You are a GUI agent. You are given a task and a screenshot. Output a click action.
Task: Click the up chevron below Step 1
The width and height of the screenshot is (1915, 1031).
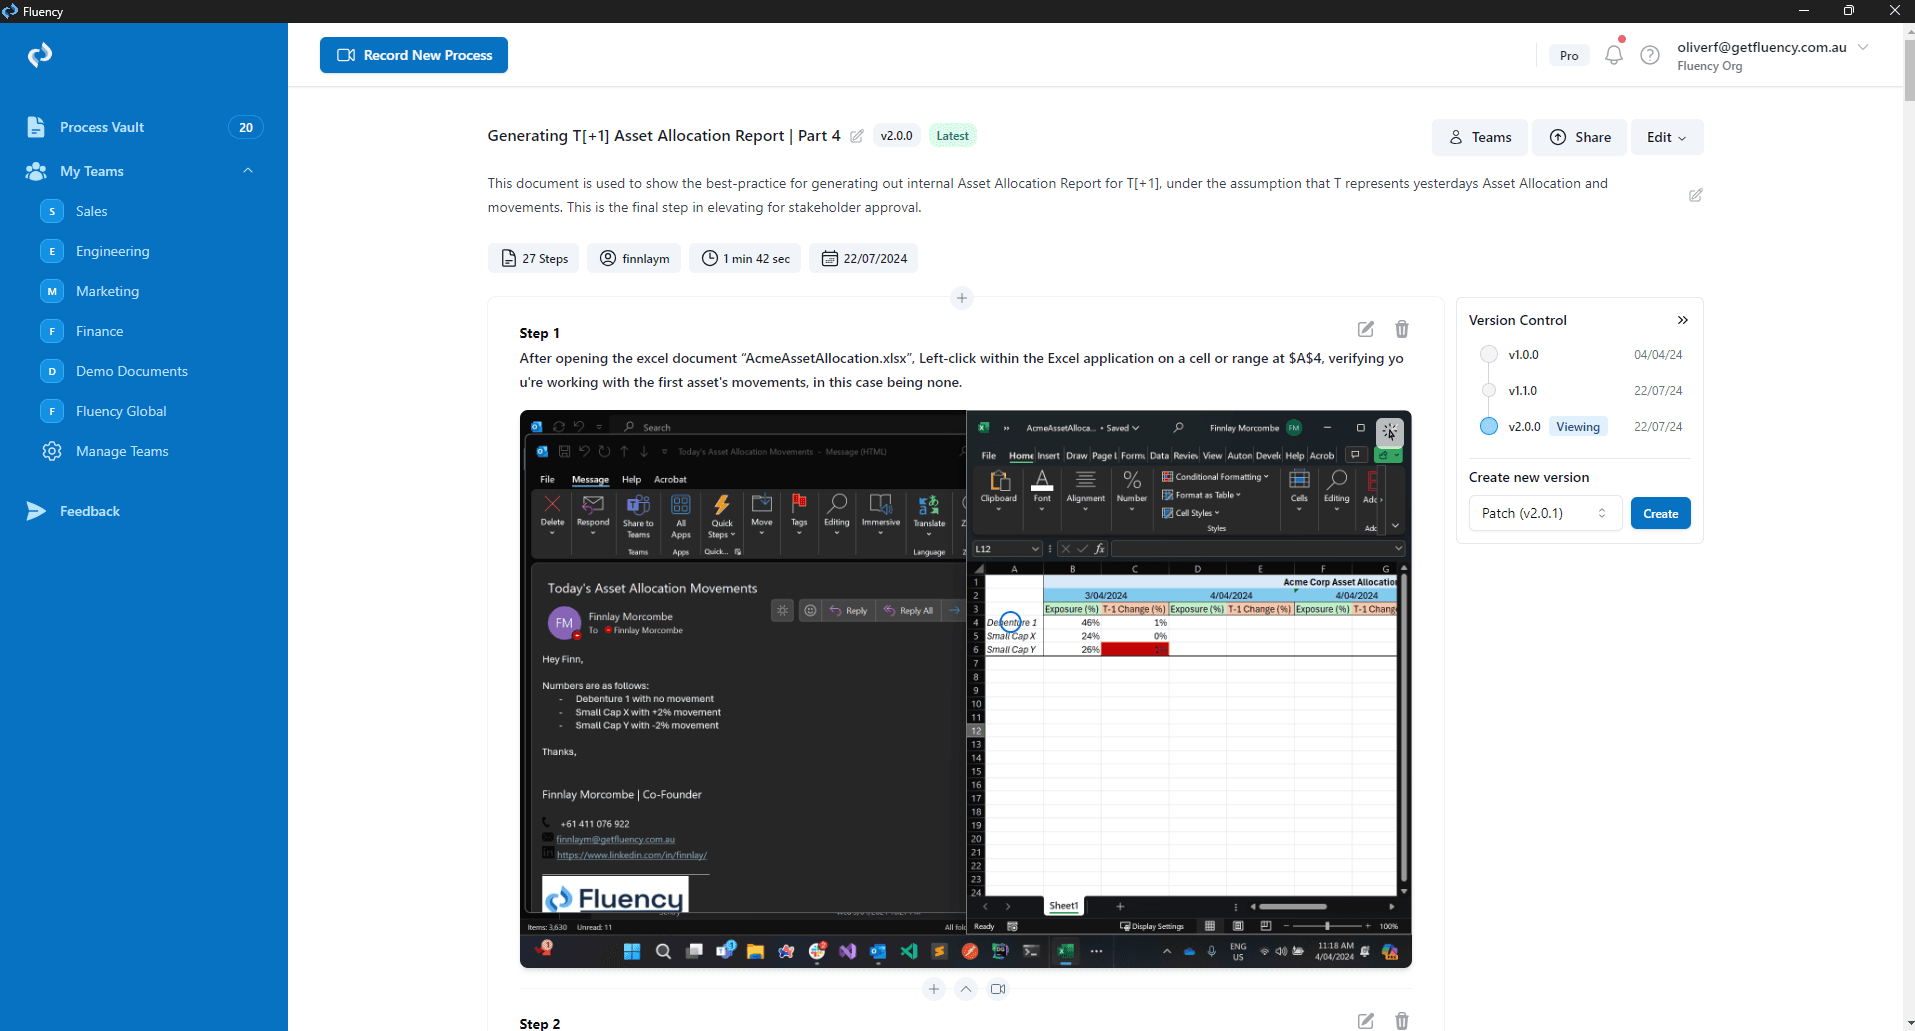tap(966, 989)
